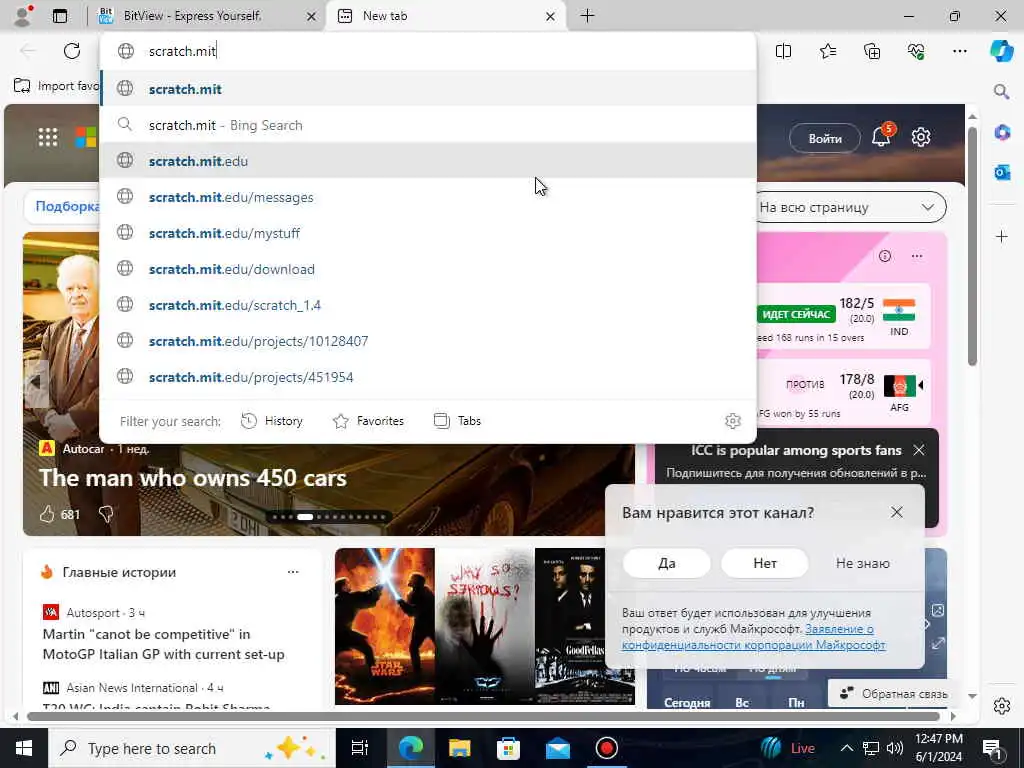
Task: Answer Да in the channel survey
Action: (666, 563)
